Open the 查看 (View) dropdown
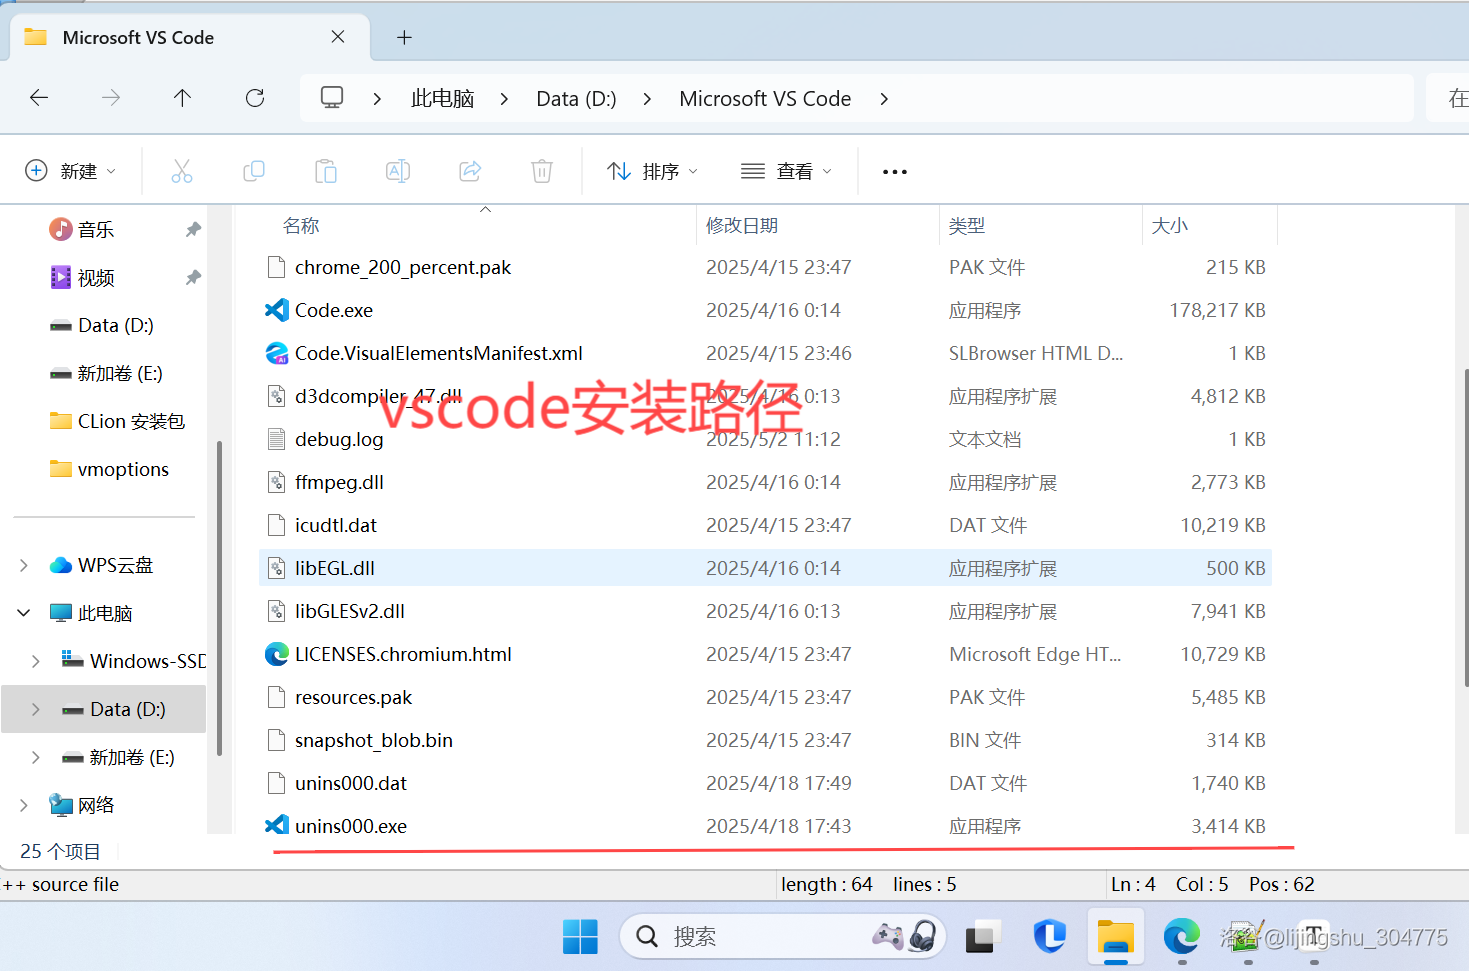 tap(787, 171)
